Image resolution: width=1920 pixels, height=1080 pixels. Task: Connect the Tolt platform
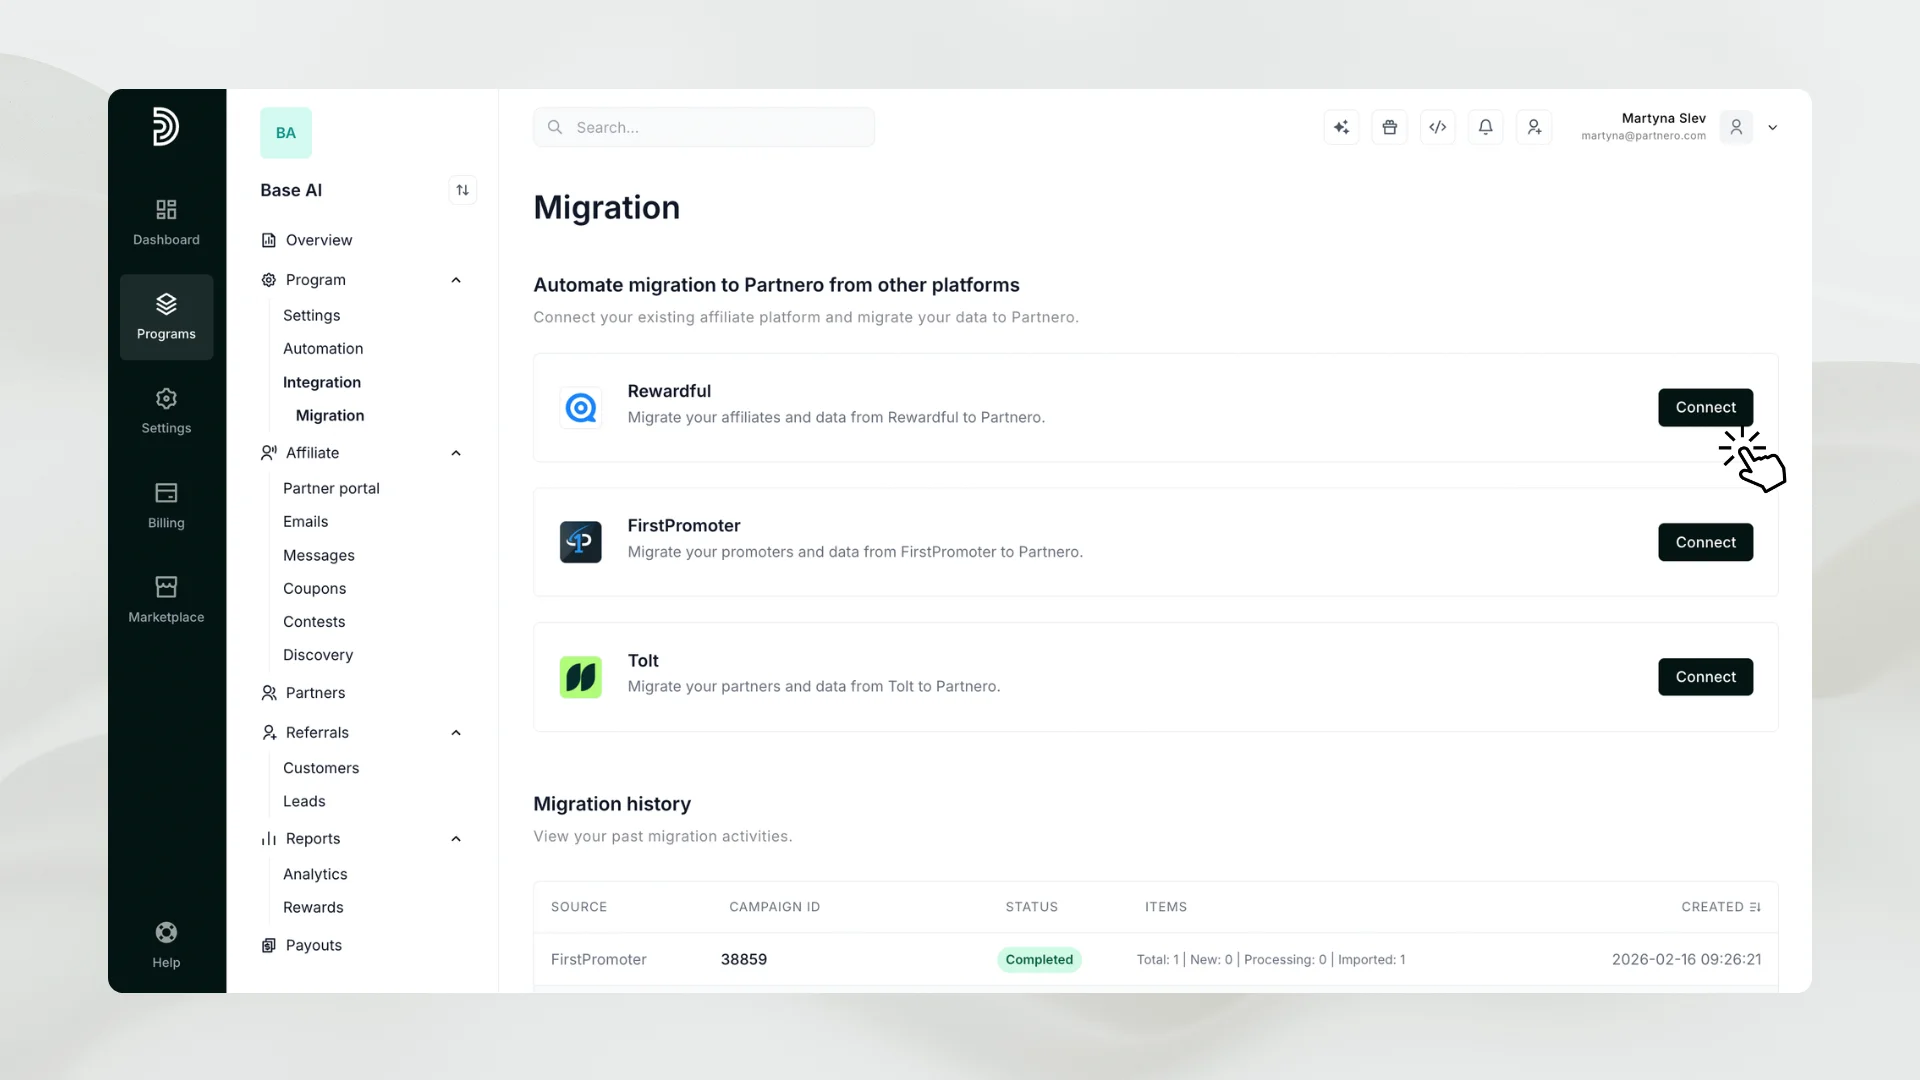pos(1705,677)
